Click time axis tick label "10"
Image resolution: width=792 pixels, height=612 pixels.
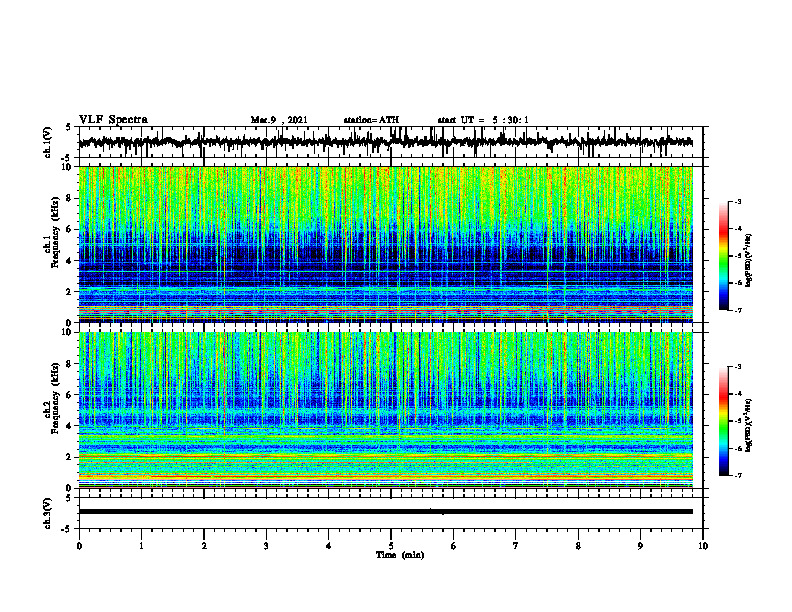click(703, 546)
